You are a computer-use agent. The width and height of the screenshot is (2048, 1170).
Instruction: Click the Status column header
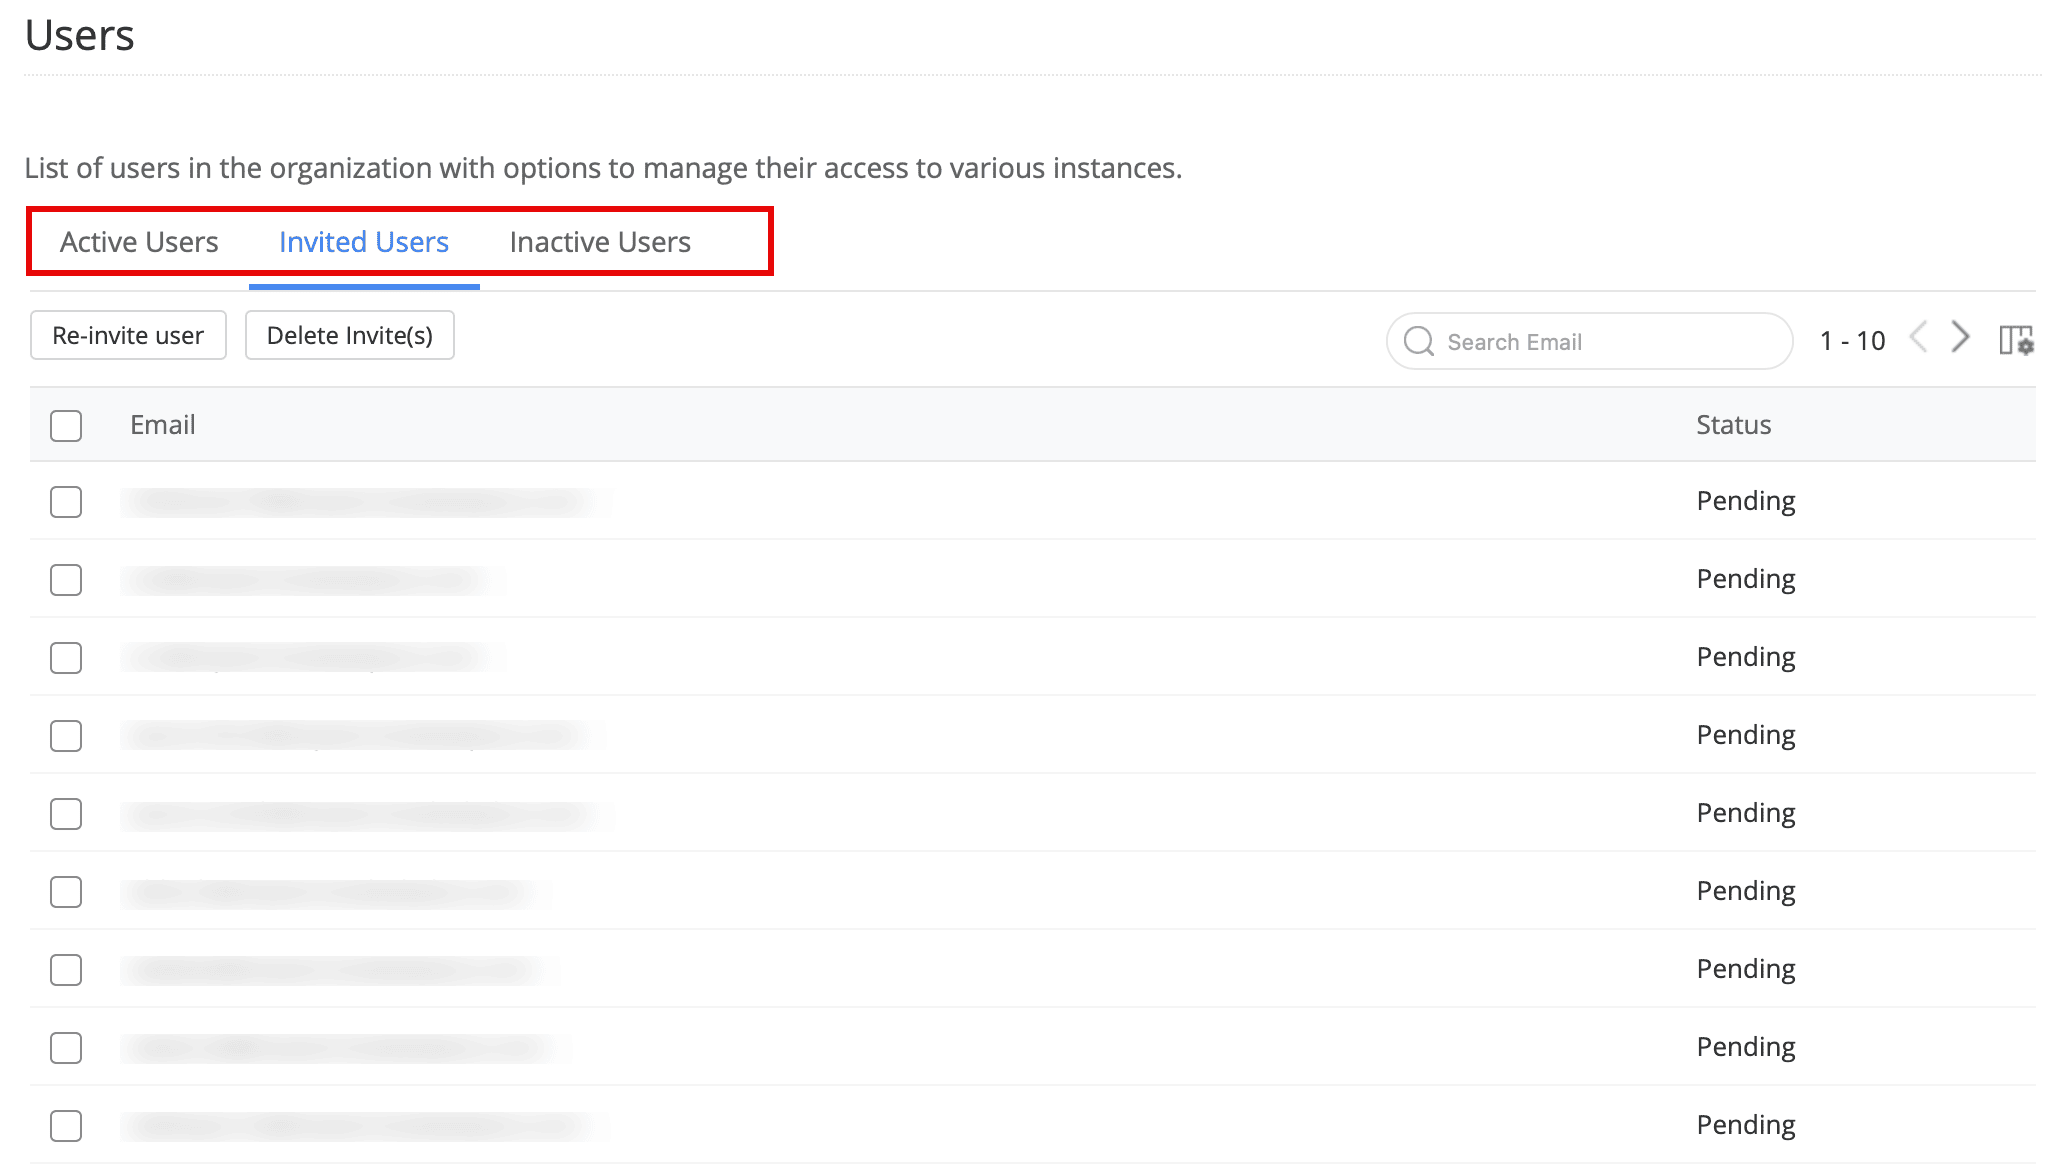tap(1733, 425)
